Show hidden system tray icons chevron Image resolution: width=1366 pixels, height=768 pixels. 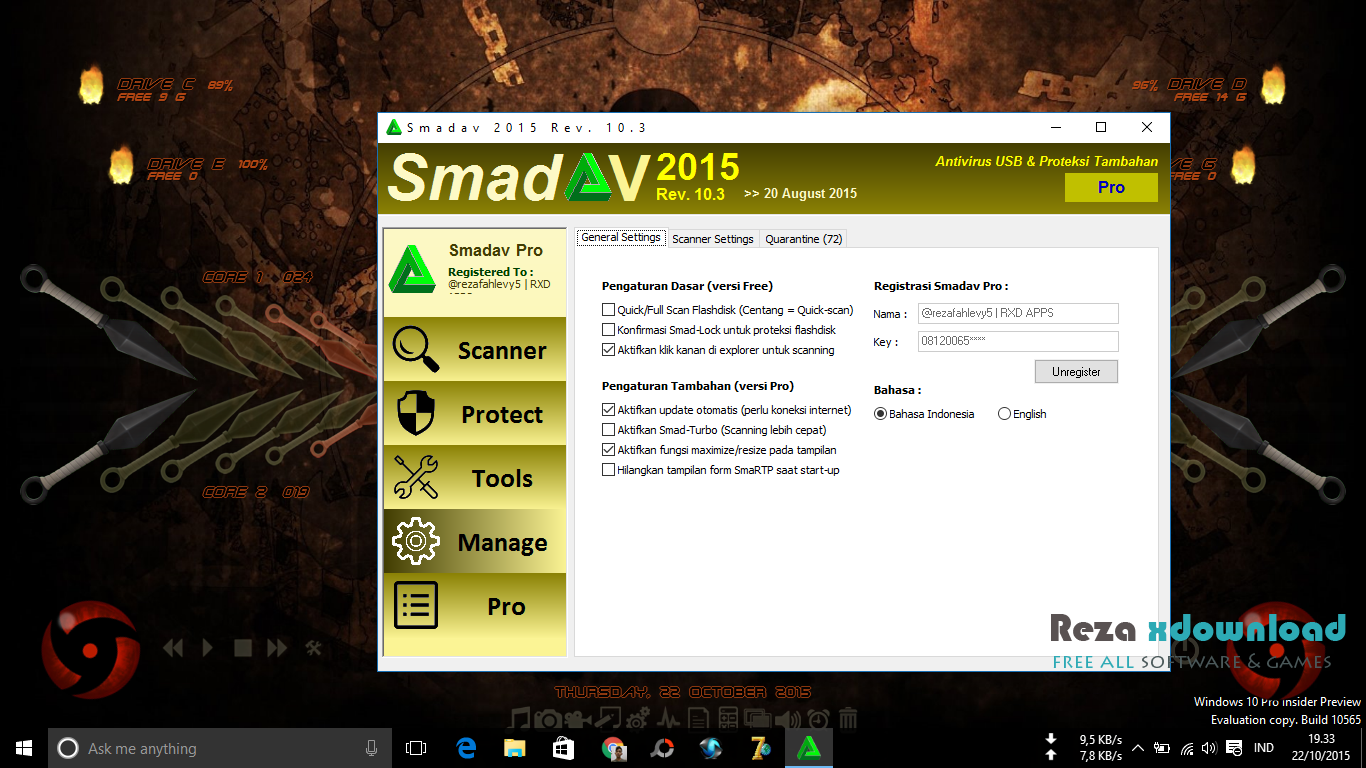(x=1138, y=748)
